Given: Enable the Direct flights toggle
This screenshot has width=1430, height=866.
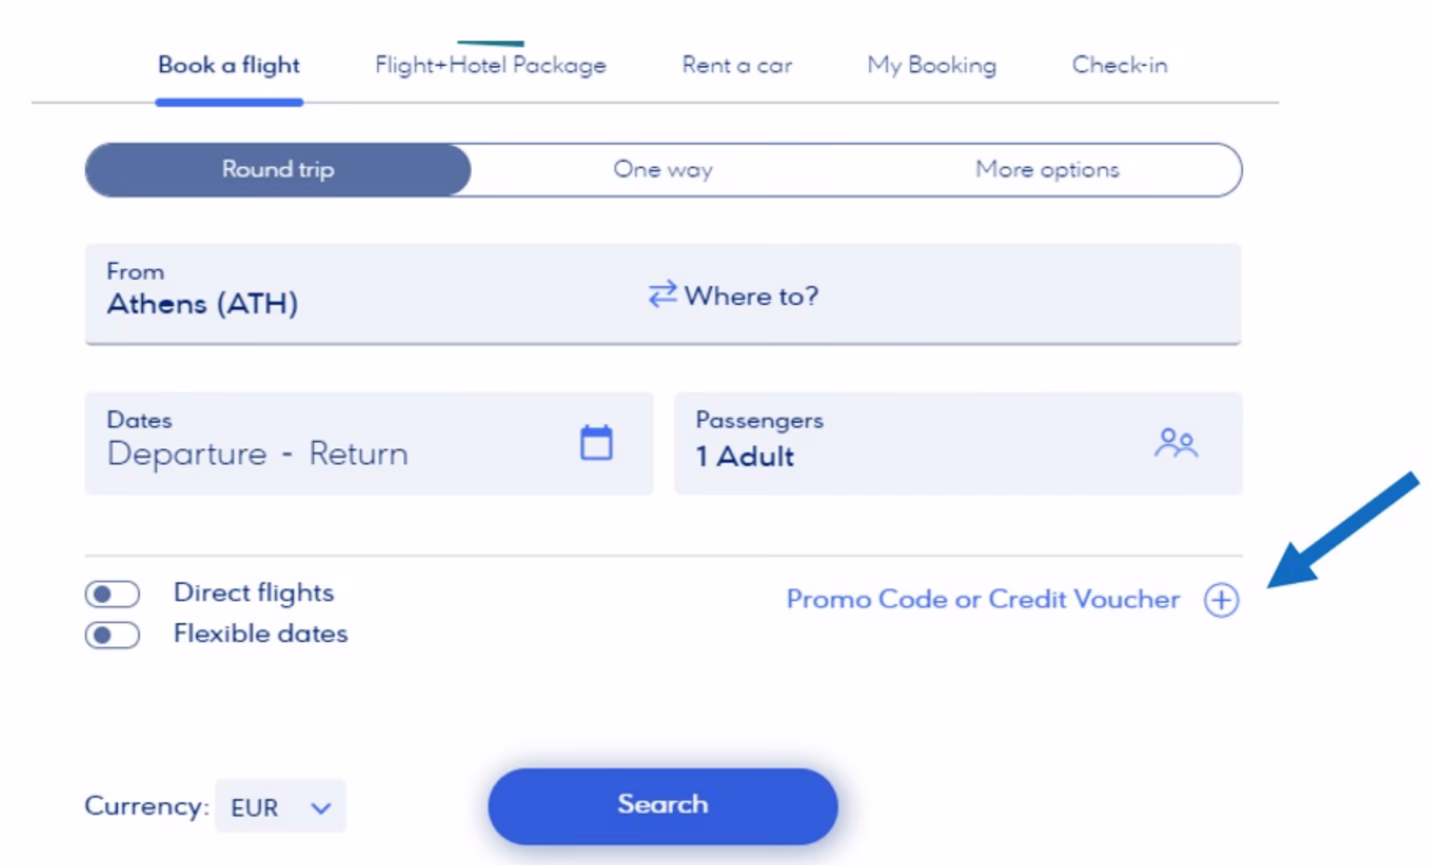Looking at the screenshot, I should (112, 593).
